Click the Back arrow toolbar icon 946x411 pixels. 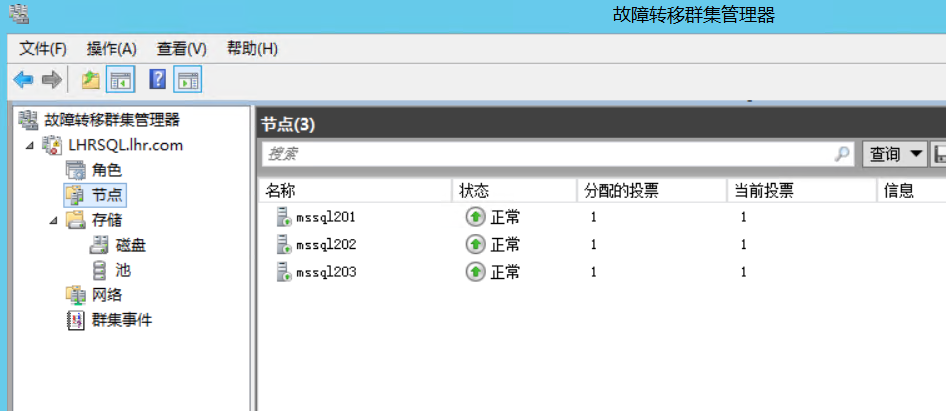22,80
